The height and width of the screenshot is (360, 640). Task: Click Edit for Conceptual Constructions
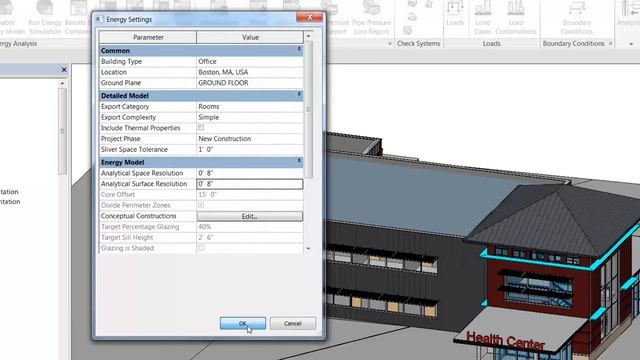250,216
